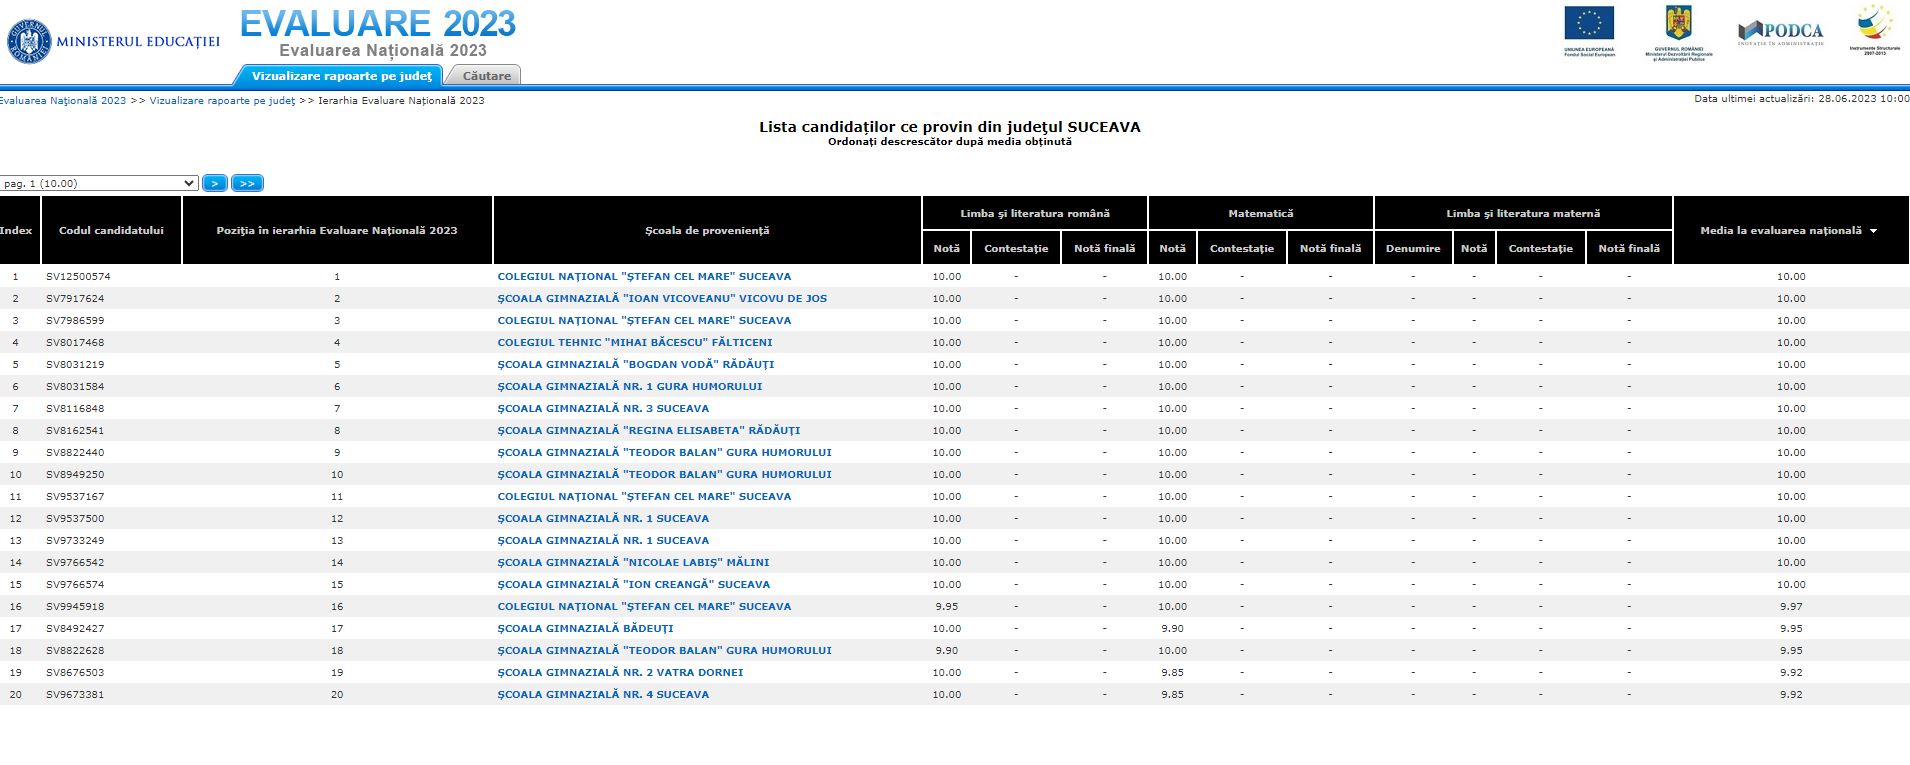
Task: Open the school link for candidate SV9945918
Action: tap(644, 606)
